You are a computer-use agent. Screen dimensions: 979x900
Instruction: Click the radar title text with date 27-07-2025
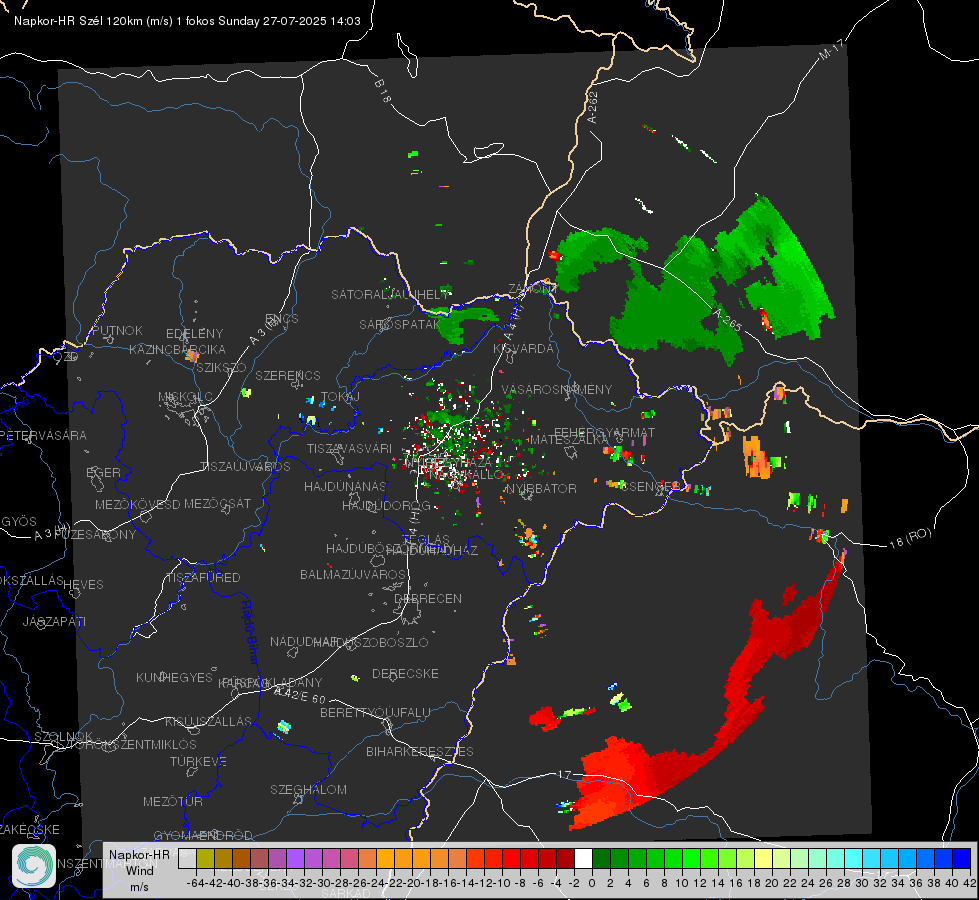tap(187, 21)
